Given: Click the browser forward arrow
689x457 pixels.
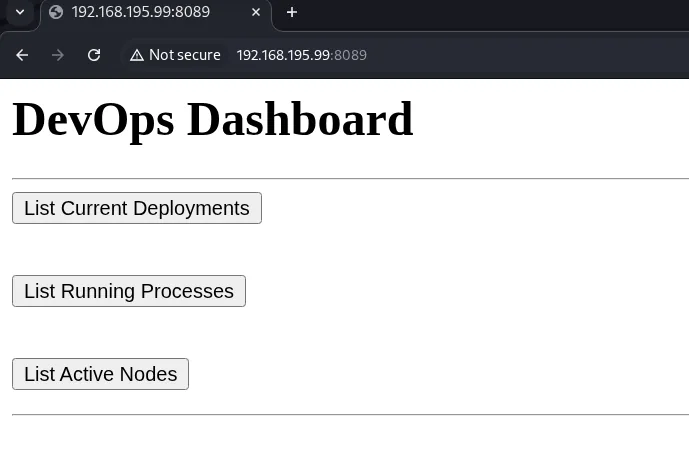Looking at the screenshot, I should point(58,55).
